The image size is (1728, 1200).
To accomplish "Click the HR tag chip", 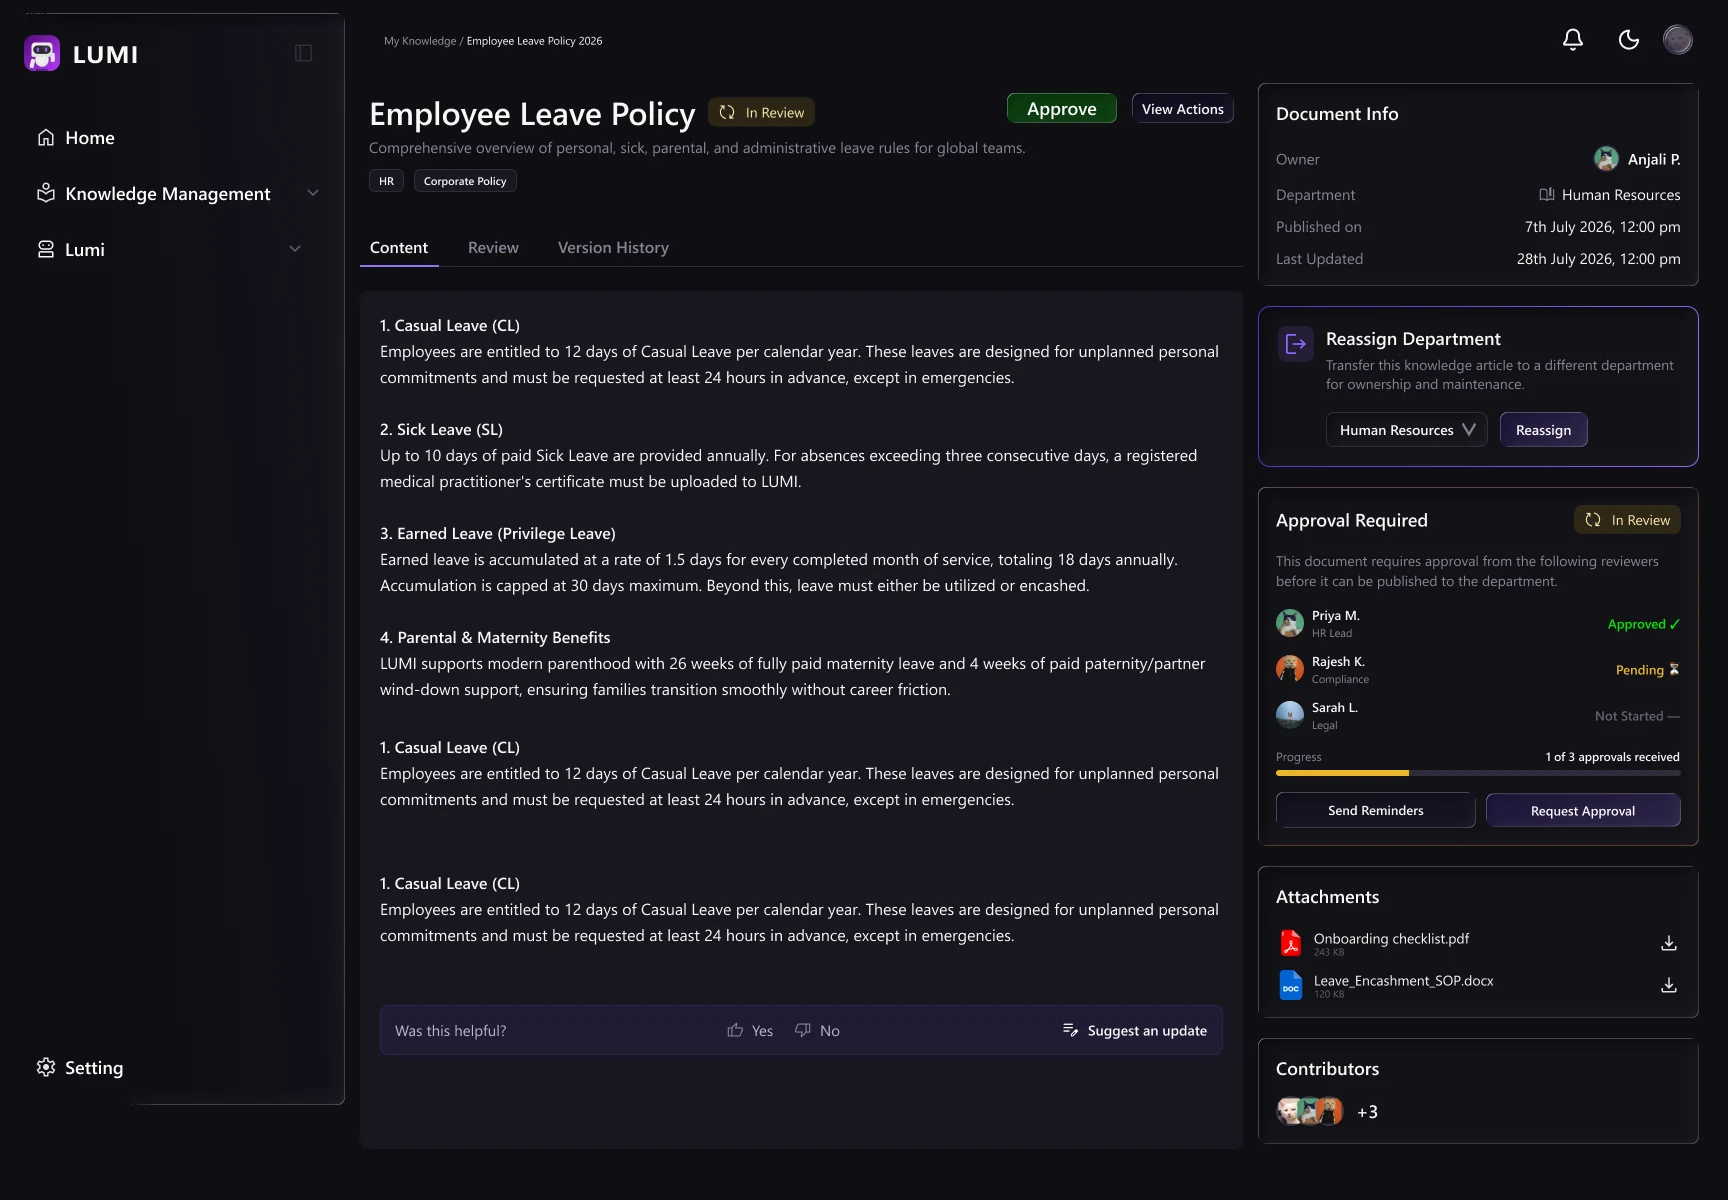I will (386, 181).
